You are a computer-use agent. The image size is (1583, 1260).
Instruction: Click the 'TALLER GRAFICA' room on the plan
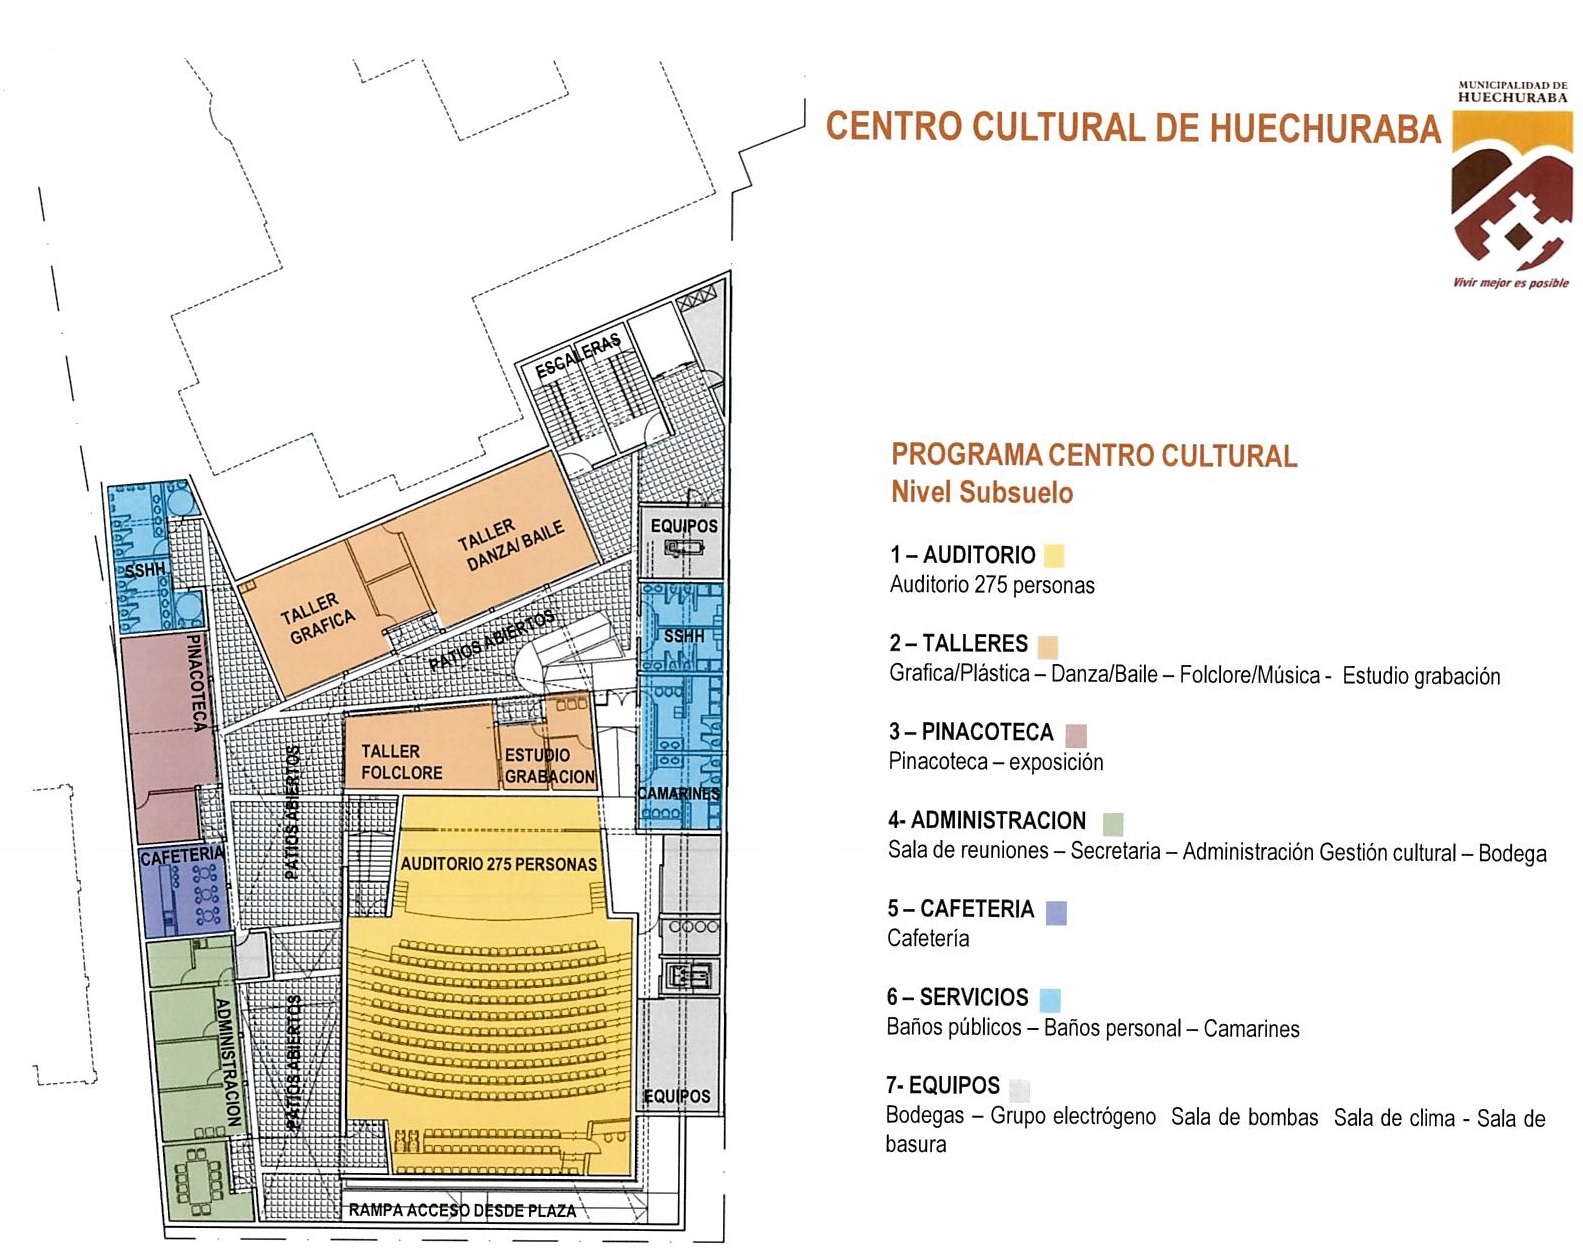317,619
